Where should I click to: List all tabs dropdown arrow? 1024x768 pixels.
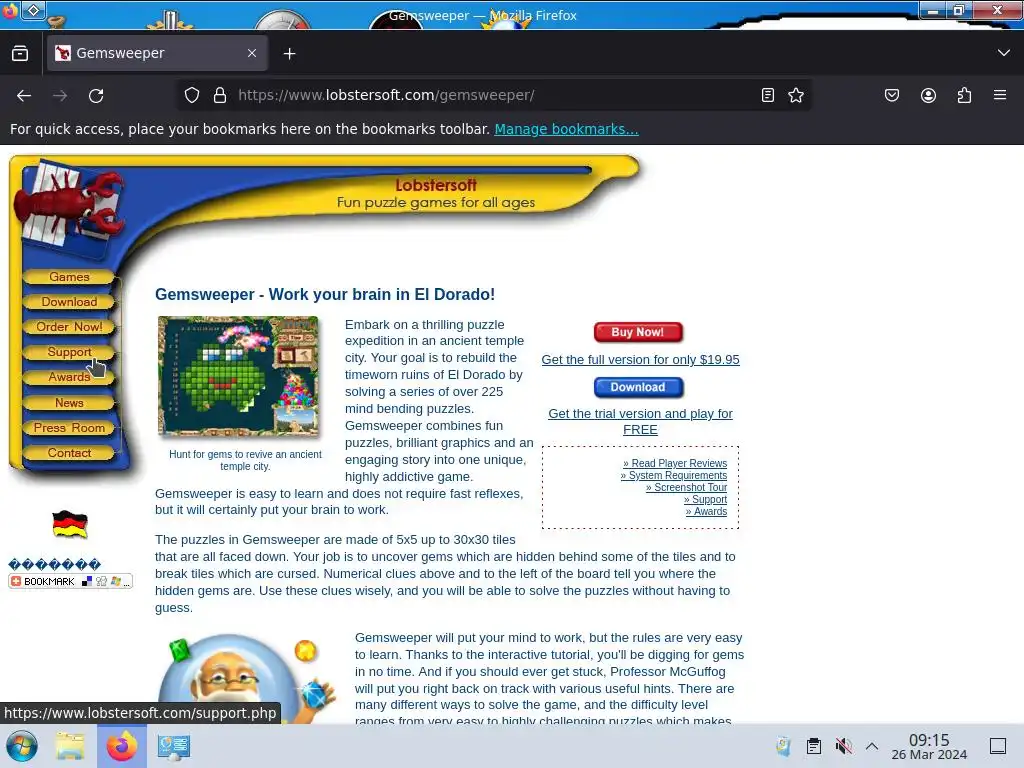(x=1004, y=53)
